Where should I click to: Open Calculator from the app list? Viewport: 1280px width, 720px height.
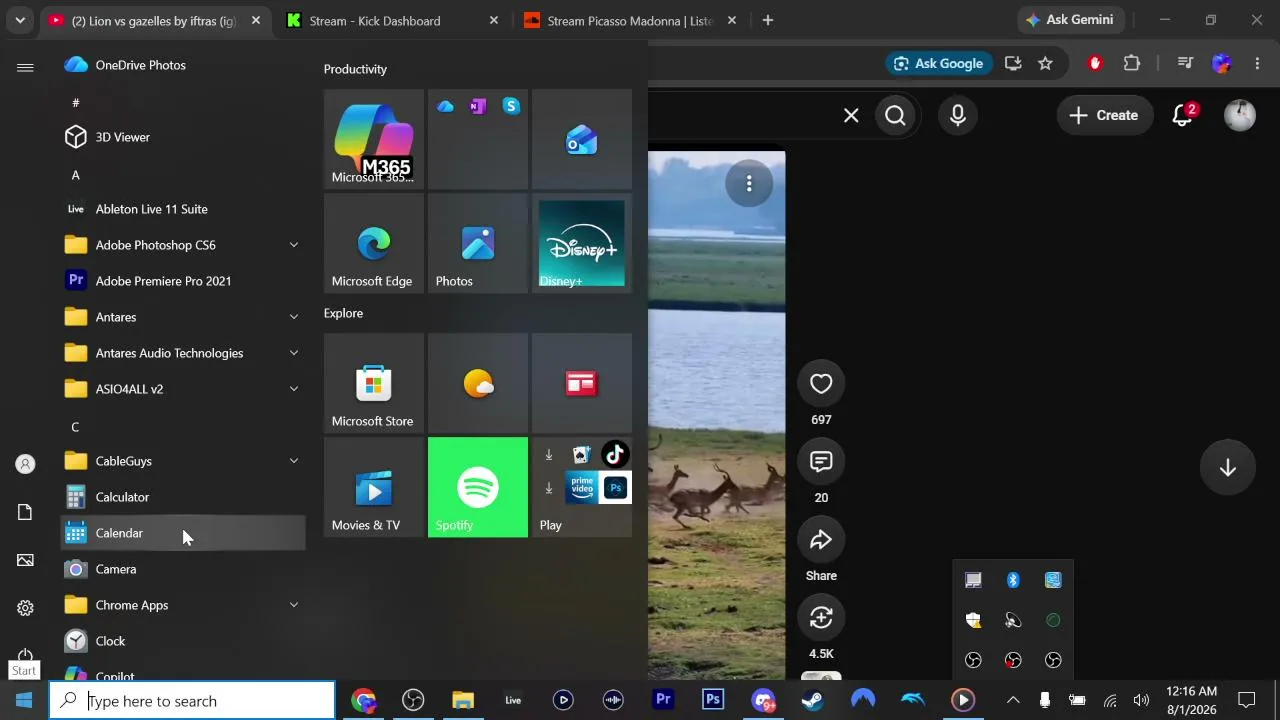pos(183,497)
